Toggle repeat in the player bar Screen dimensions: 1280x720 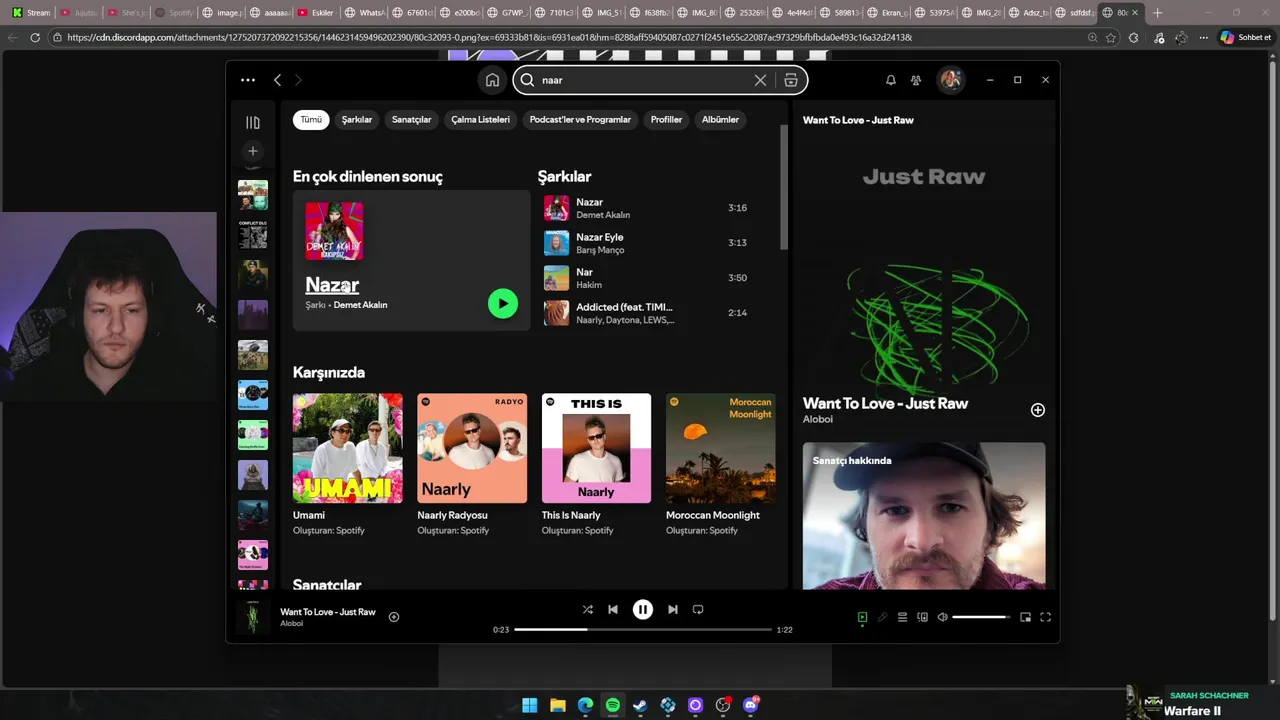[698, 609]
